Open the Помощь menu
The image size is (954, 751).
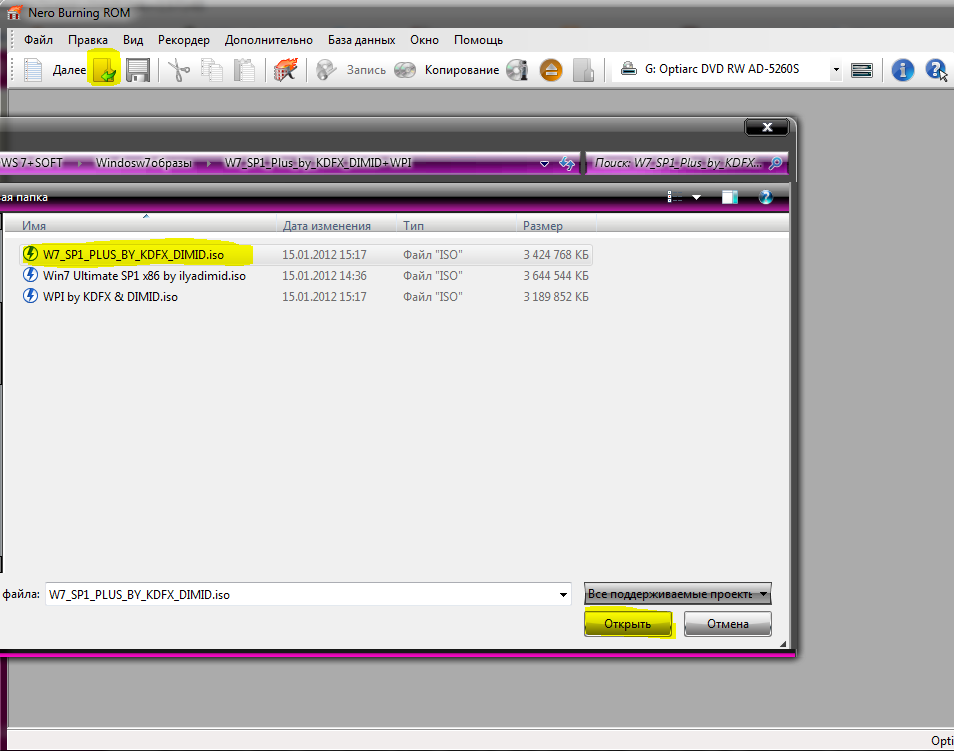tap(478, 40)
